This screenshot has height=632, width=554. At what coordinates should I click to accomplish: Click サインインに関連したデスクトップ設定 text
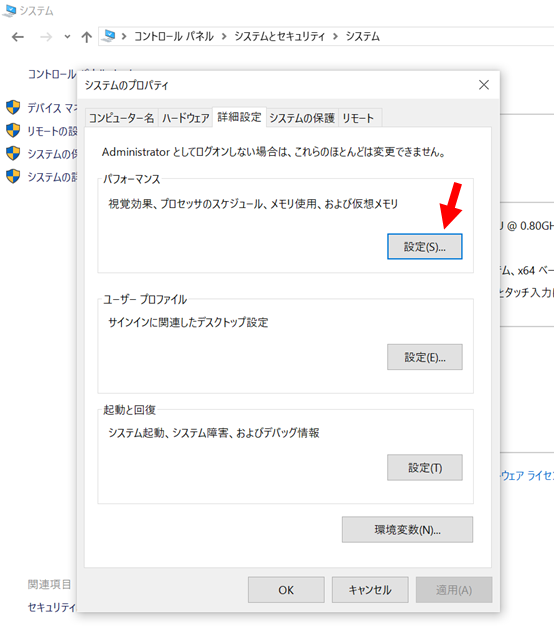pyautogui.click(x=188, y=322)
